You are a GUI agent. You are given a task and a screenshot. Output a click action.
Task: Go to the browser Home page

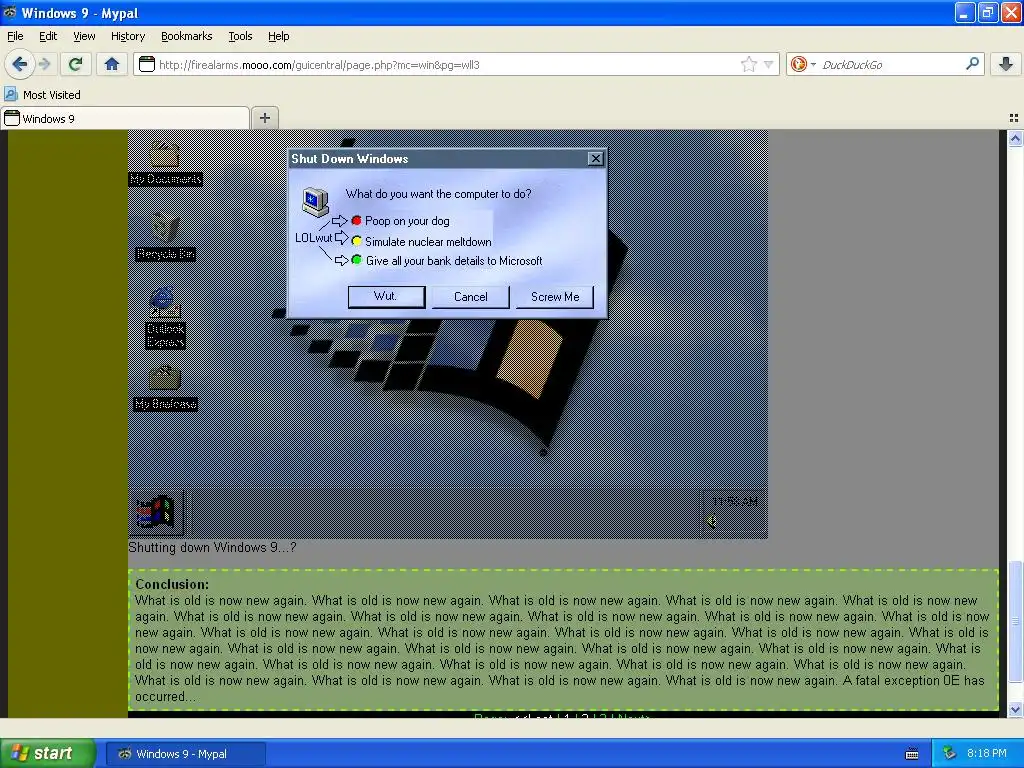point(112,64)
